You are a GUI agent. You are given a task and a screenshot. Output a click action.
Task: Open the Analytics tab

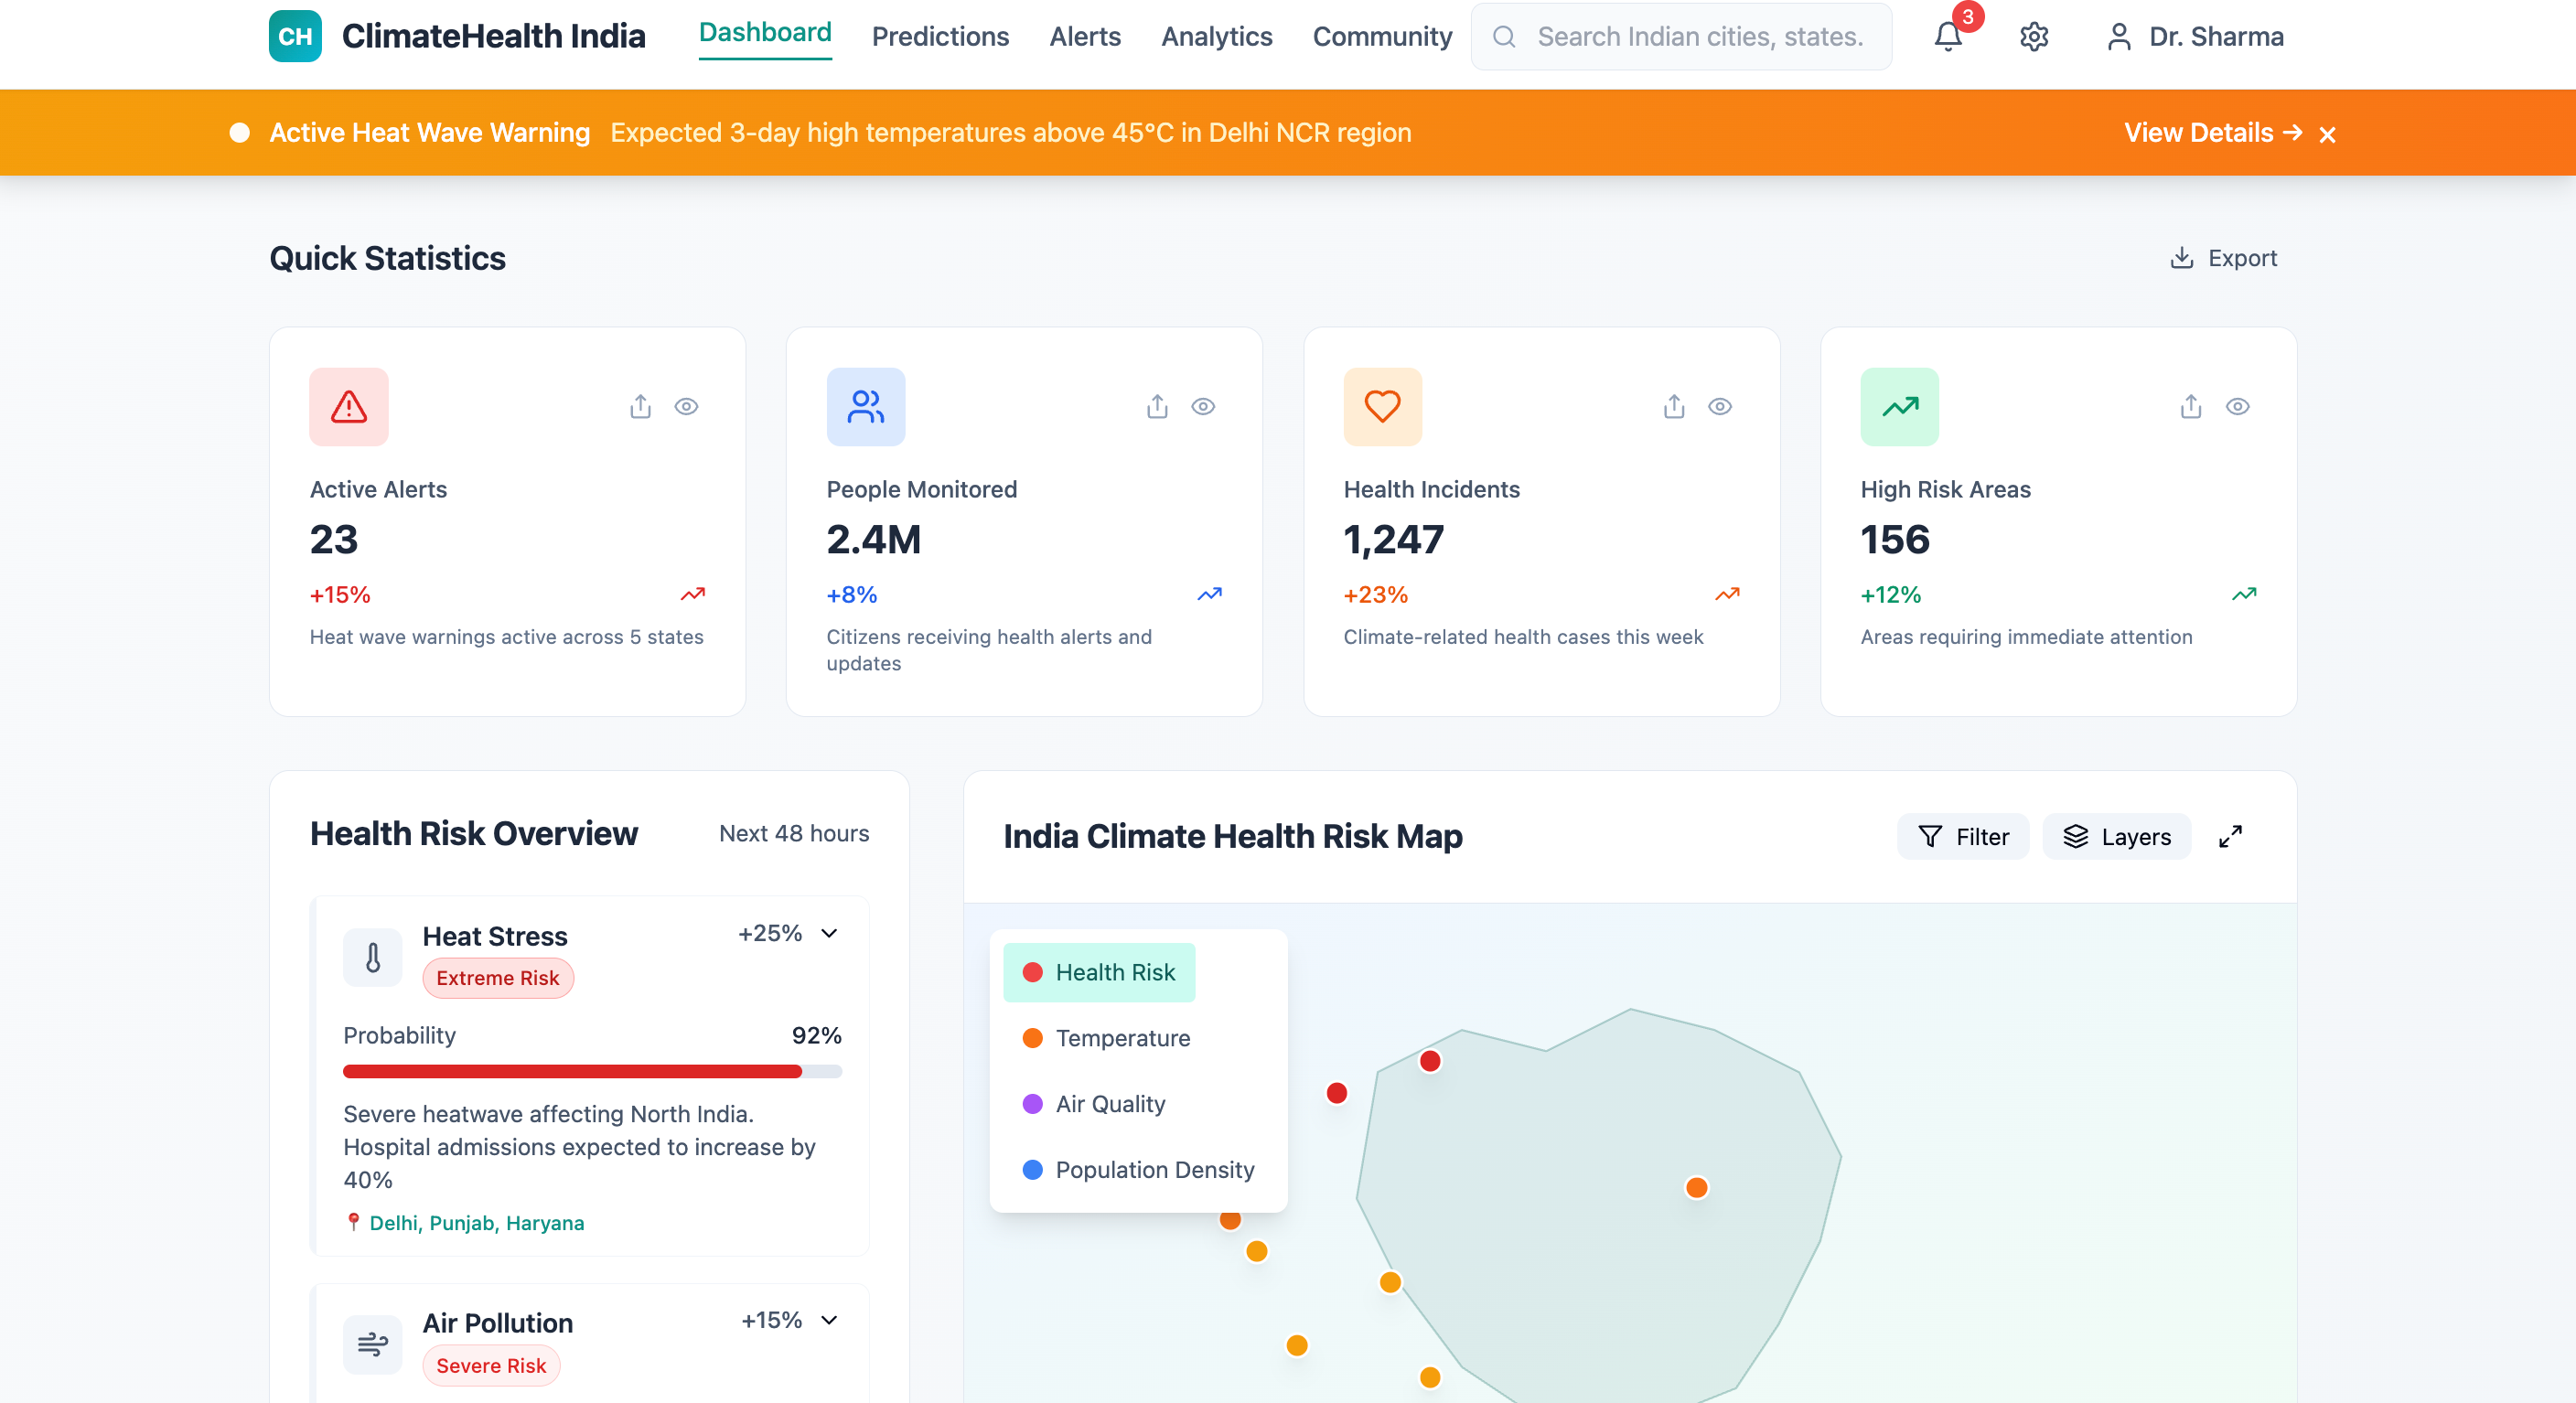[x=1216, y=37]
